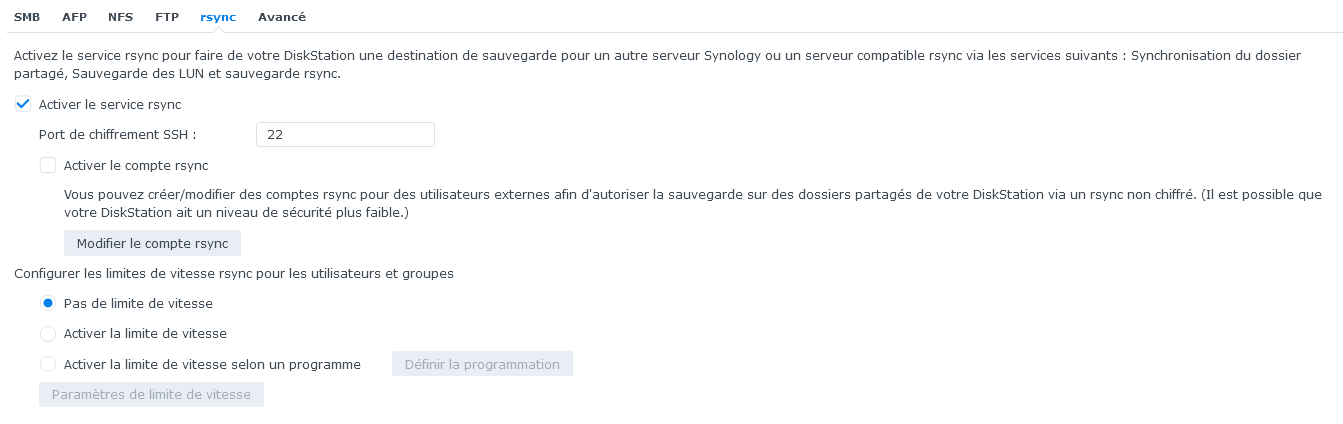1343x424 pixels.
Task: Click 'Modifier le compte rsync' button
Action: point(152,244)
